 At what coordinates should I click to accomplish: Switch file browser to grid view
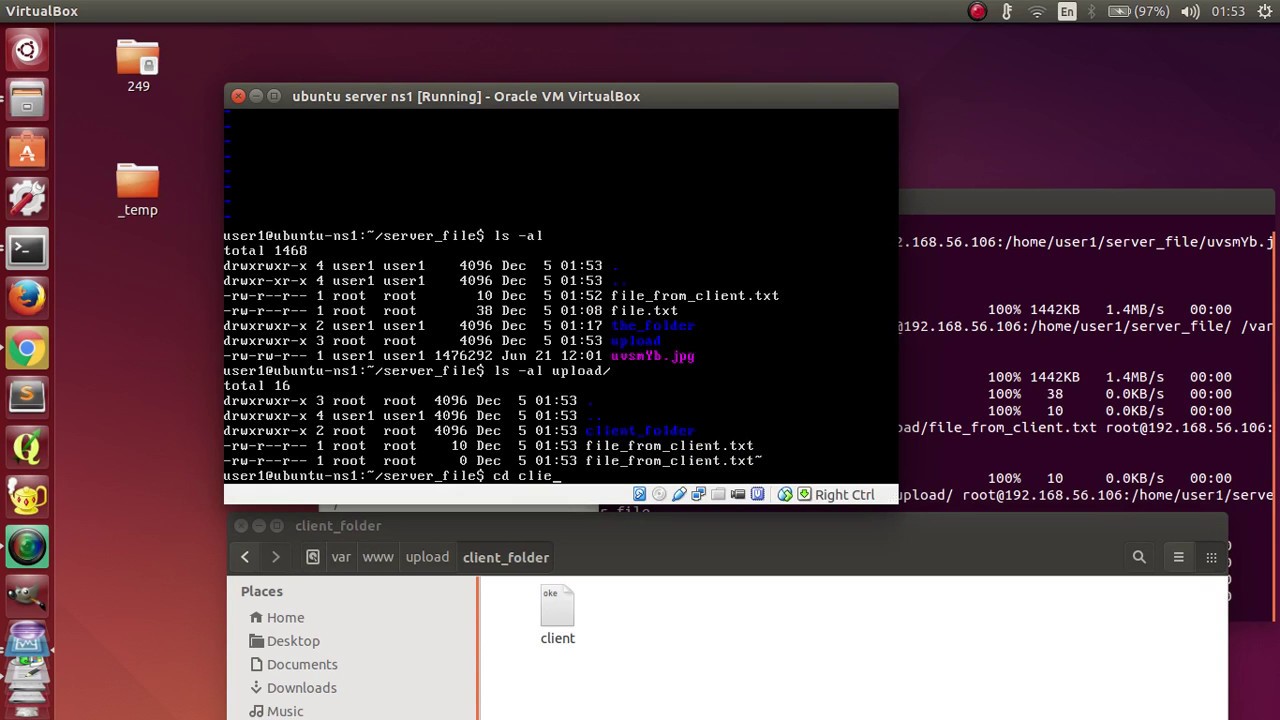(x=1211, y=557)
